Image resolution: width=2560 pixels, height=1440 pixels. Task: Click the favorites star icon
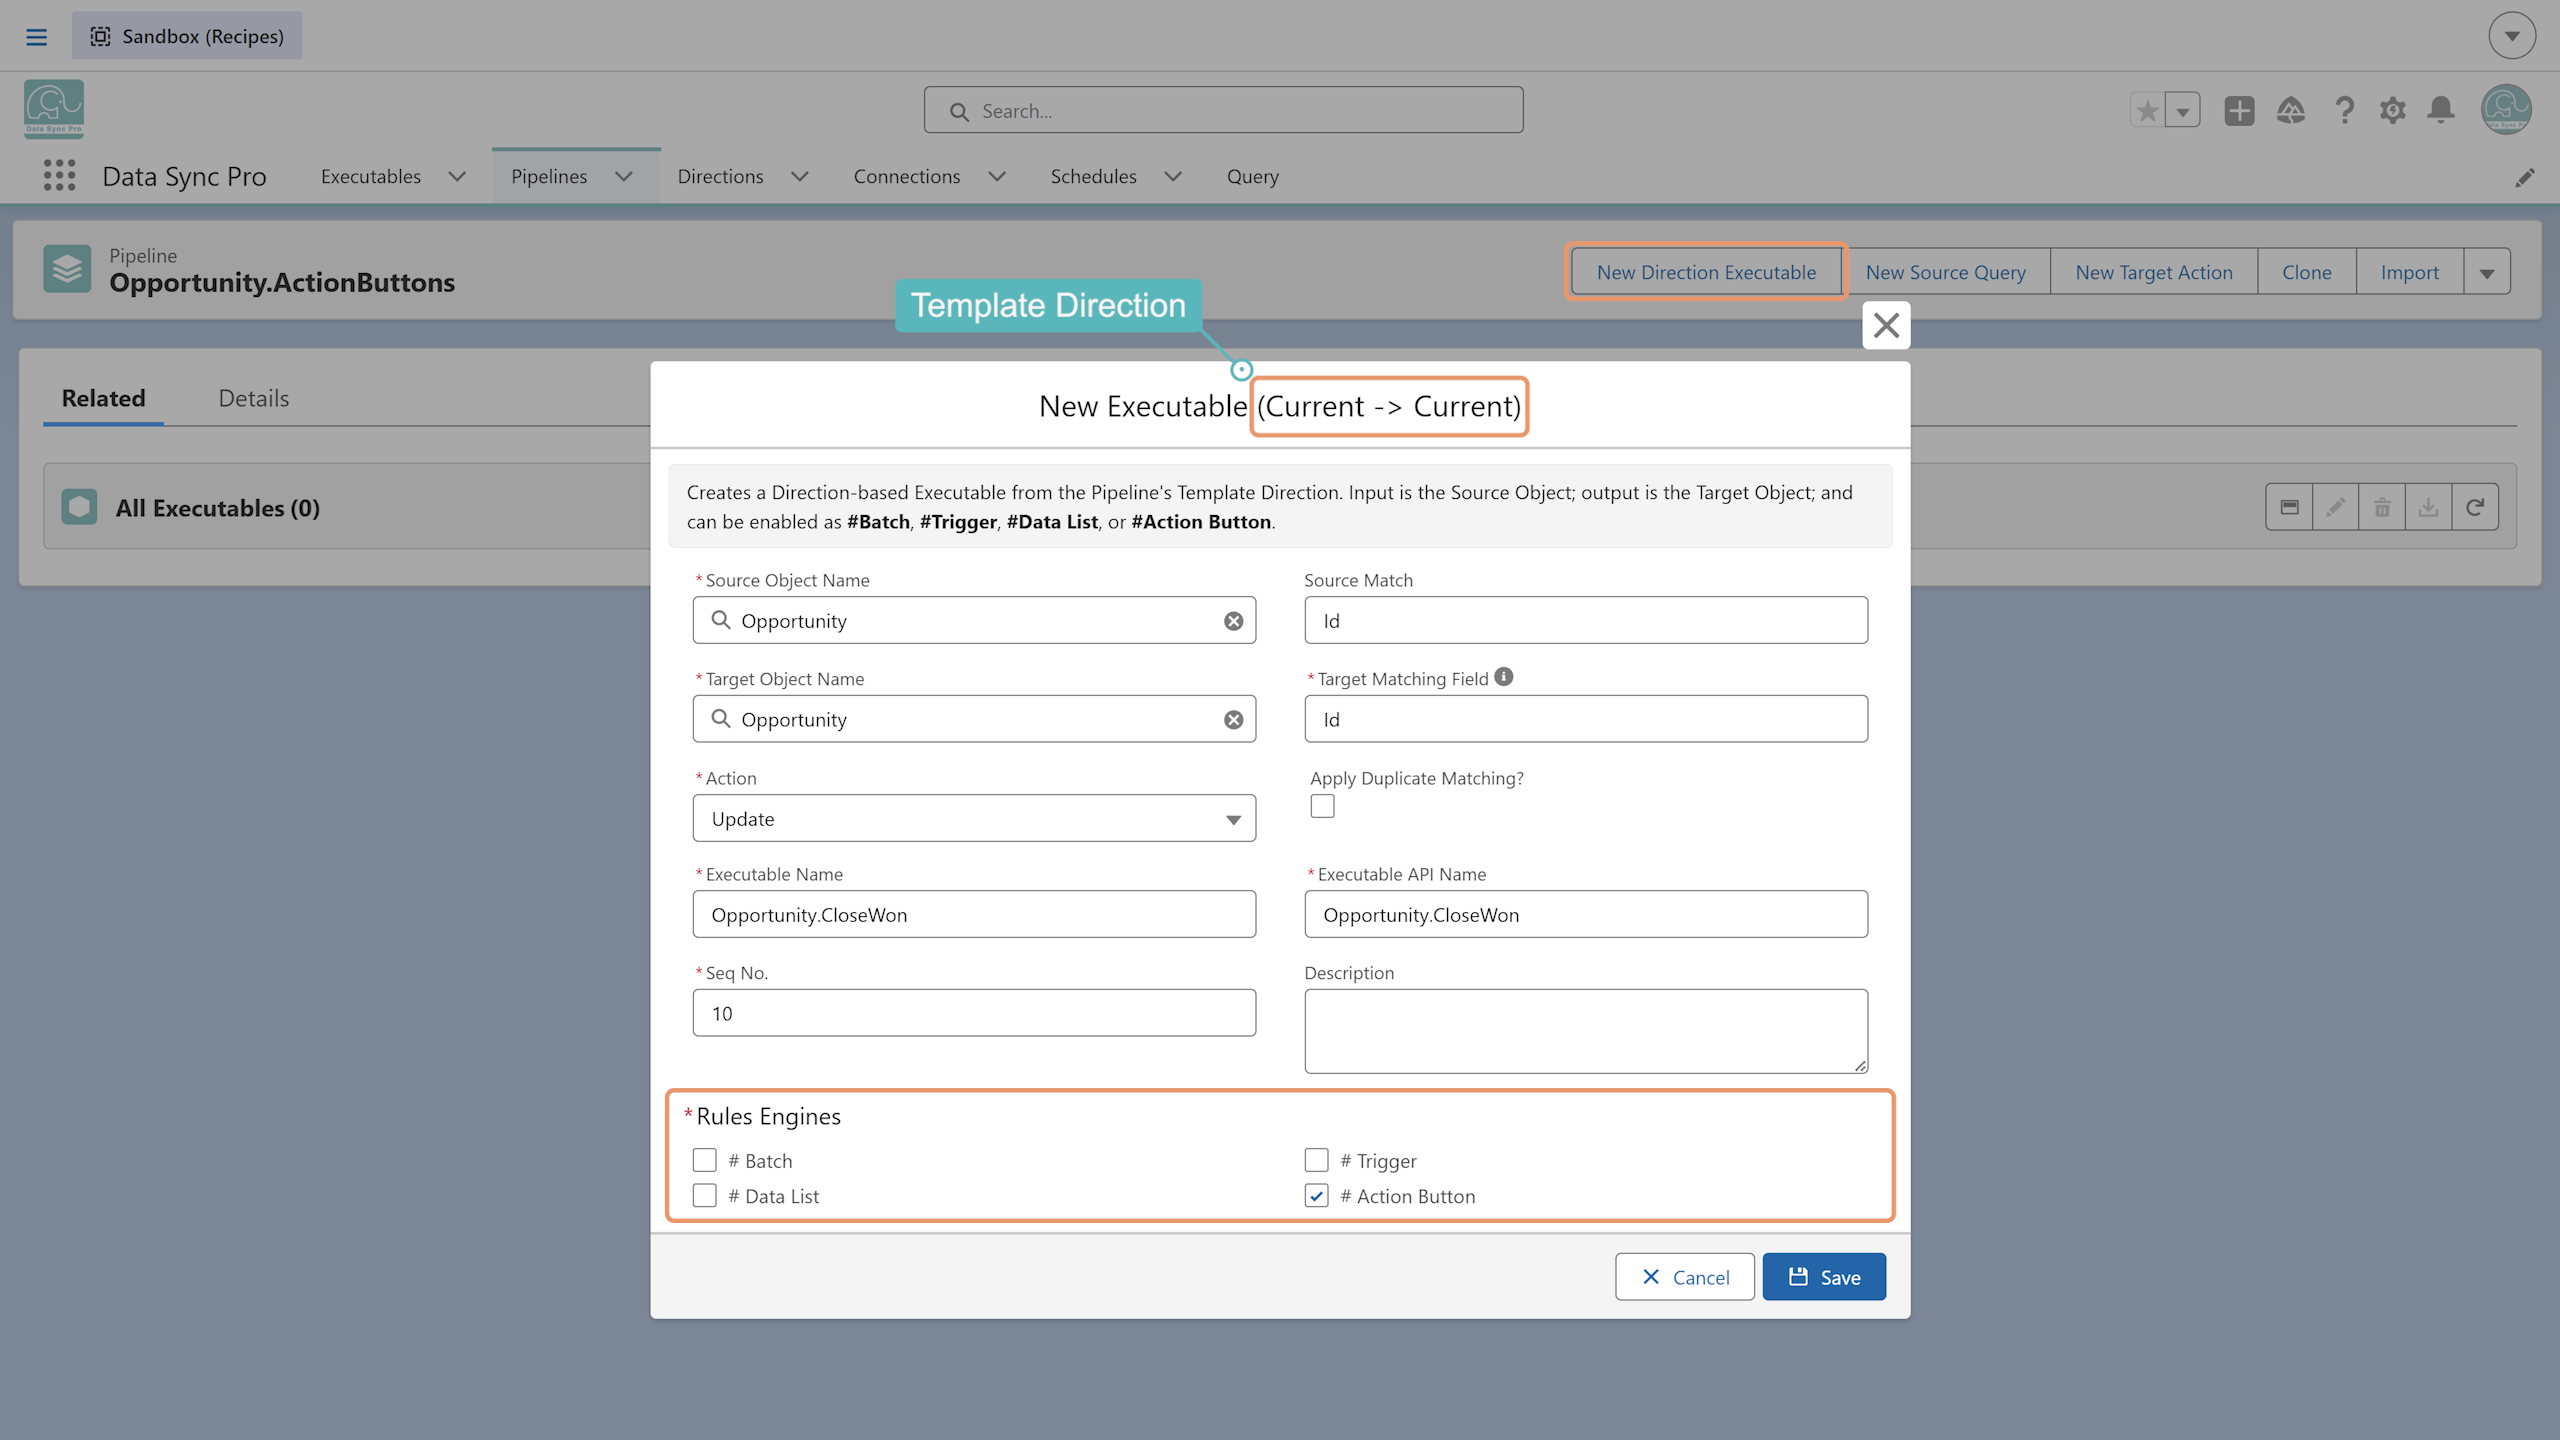tap(2147, 111)
